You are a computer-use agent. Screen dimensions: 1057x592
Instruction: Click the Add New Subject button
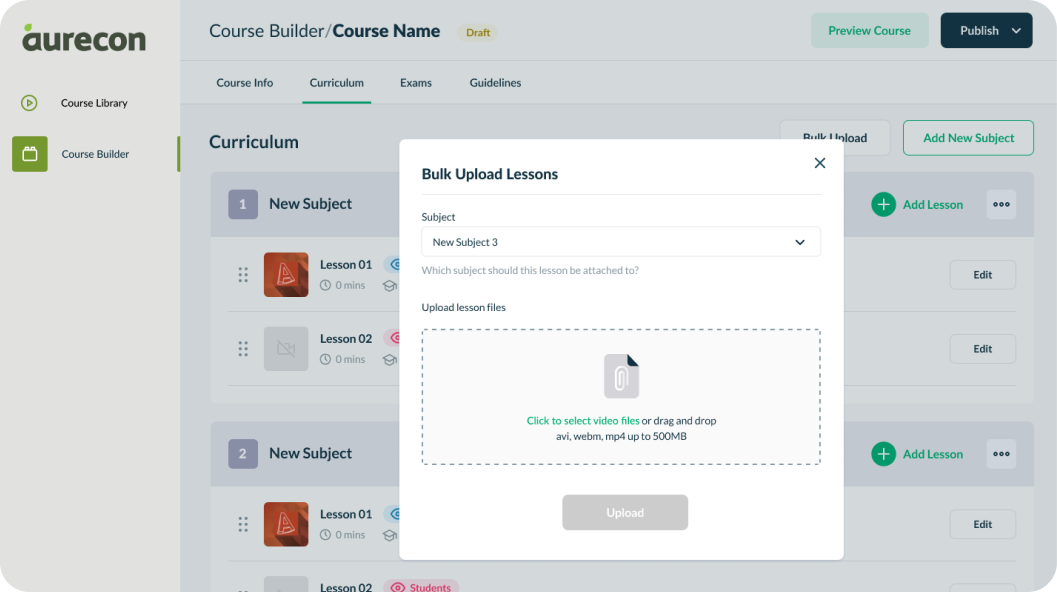[968, 138]
